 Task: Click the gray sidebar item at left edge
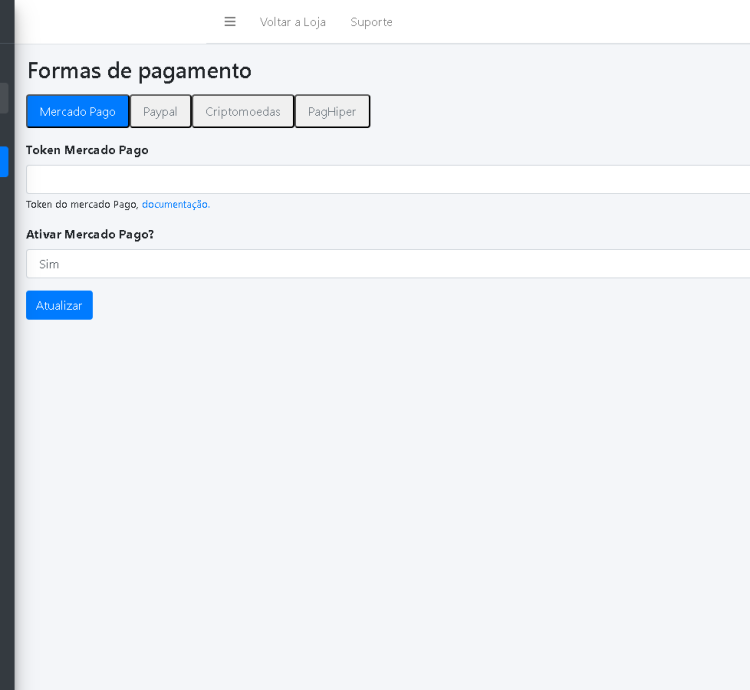coord(4,98)
